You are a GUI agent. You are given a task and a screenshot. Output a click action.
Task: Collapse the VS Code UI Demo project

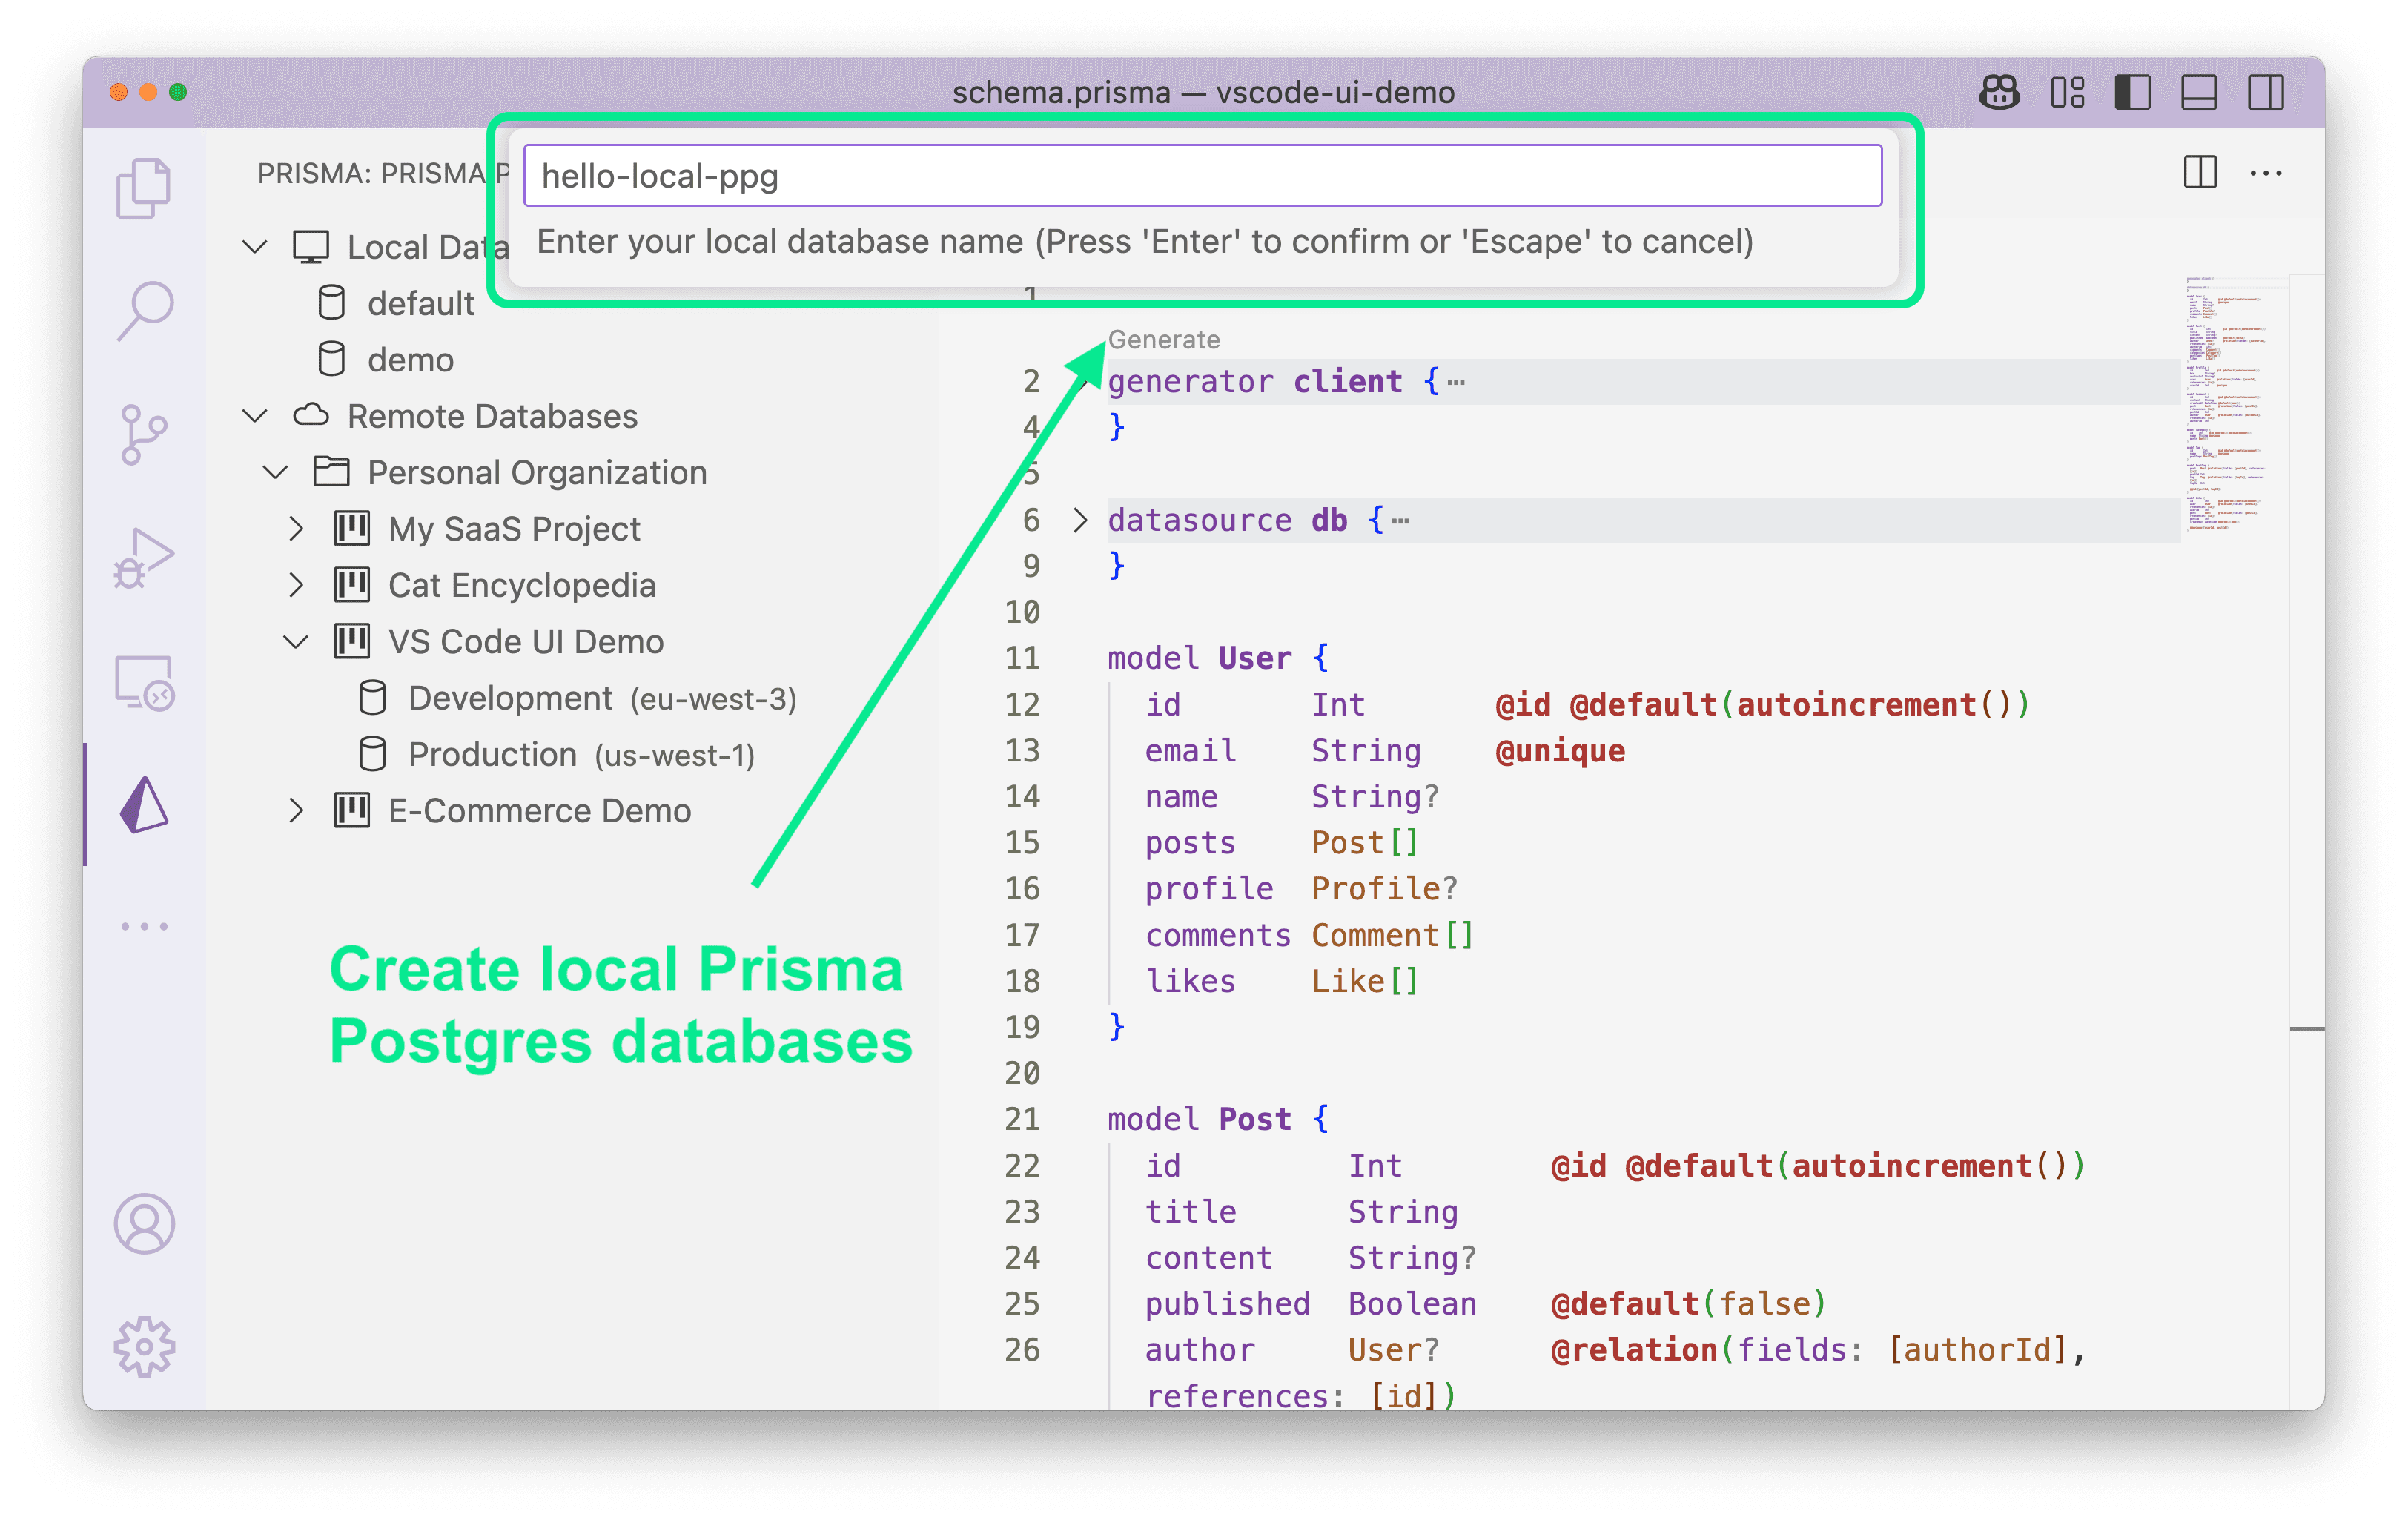(296, 641)
